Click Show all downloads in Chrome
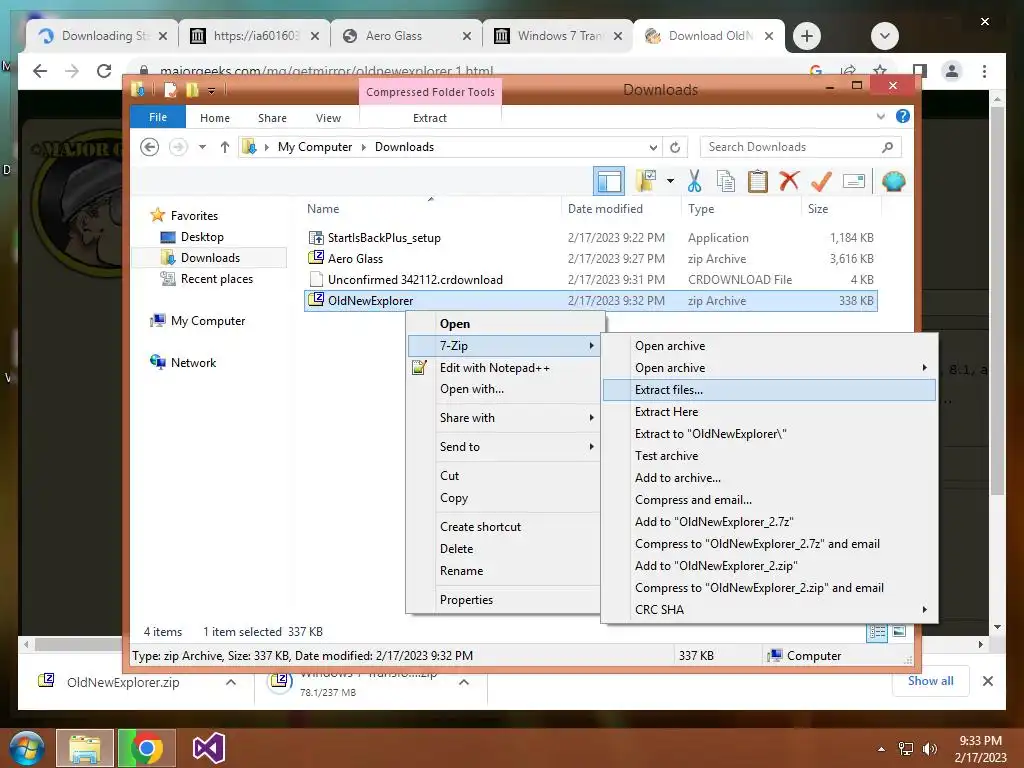Image resolution: width=1024 pixels, height=768 pixels. point(931,681)
